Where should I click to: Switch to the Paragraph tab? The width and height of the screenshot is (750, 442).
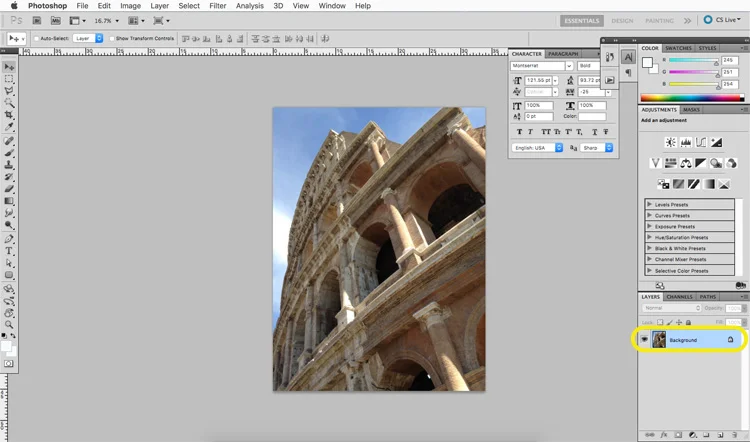(x=563, y=54)
